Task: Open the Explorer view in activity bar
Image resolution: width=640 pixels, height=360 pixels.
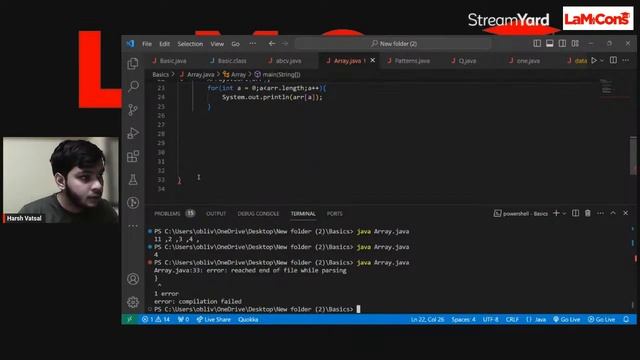Action: pos(133,64)
